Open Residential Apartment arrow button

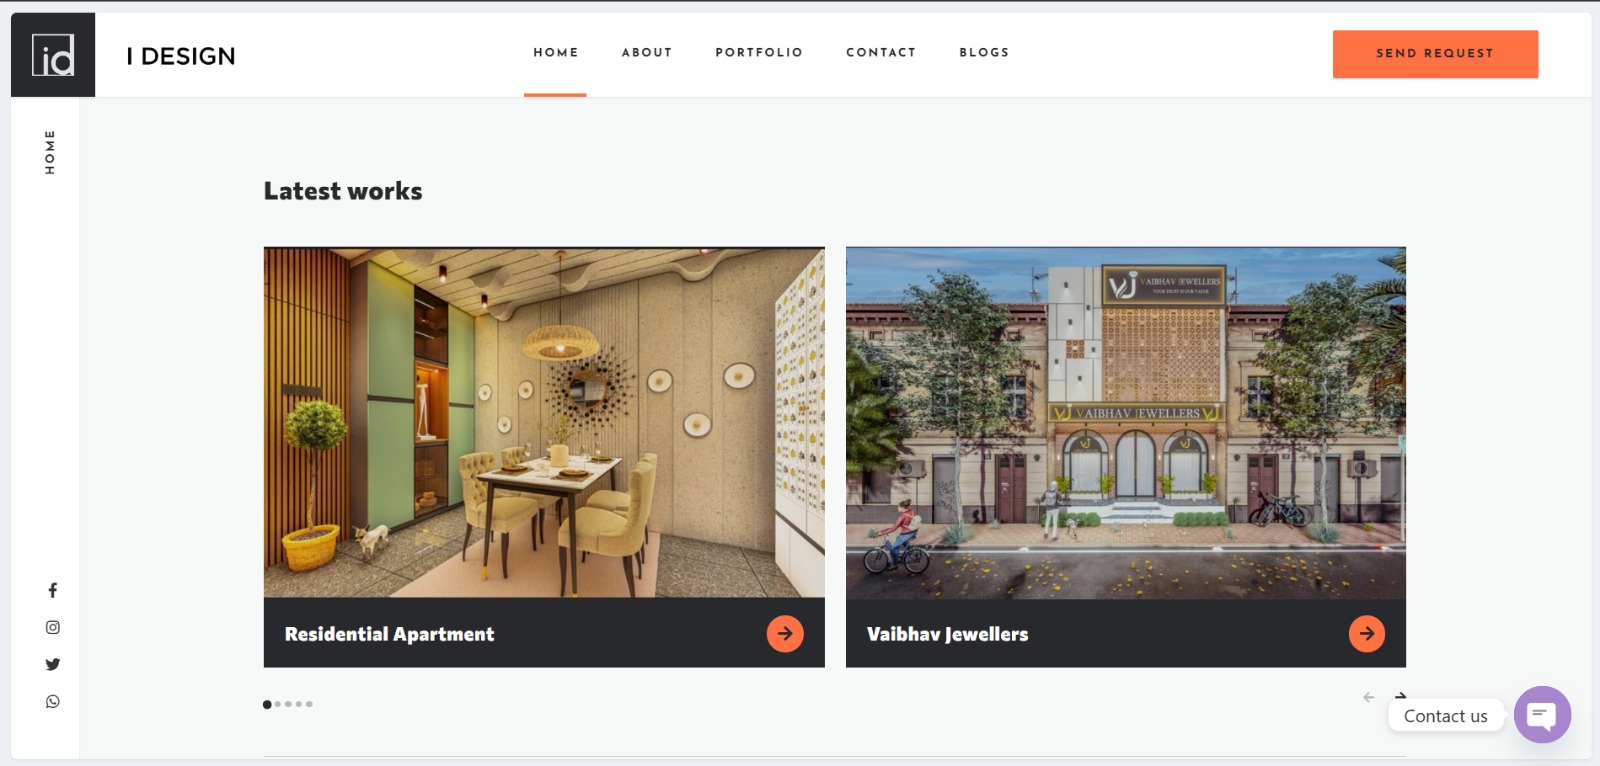(x=785, y=633)
